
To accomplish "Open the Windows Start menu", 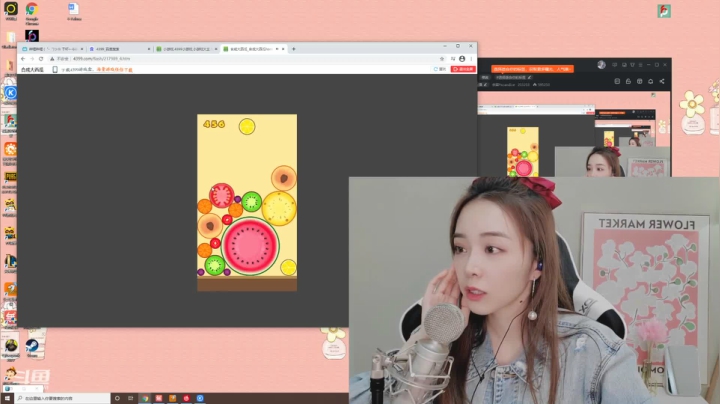I will coord(7,398).
